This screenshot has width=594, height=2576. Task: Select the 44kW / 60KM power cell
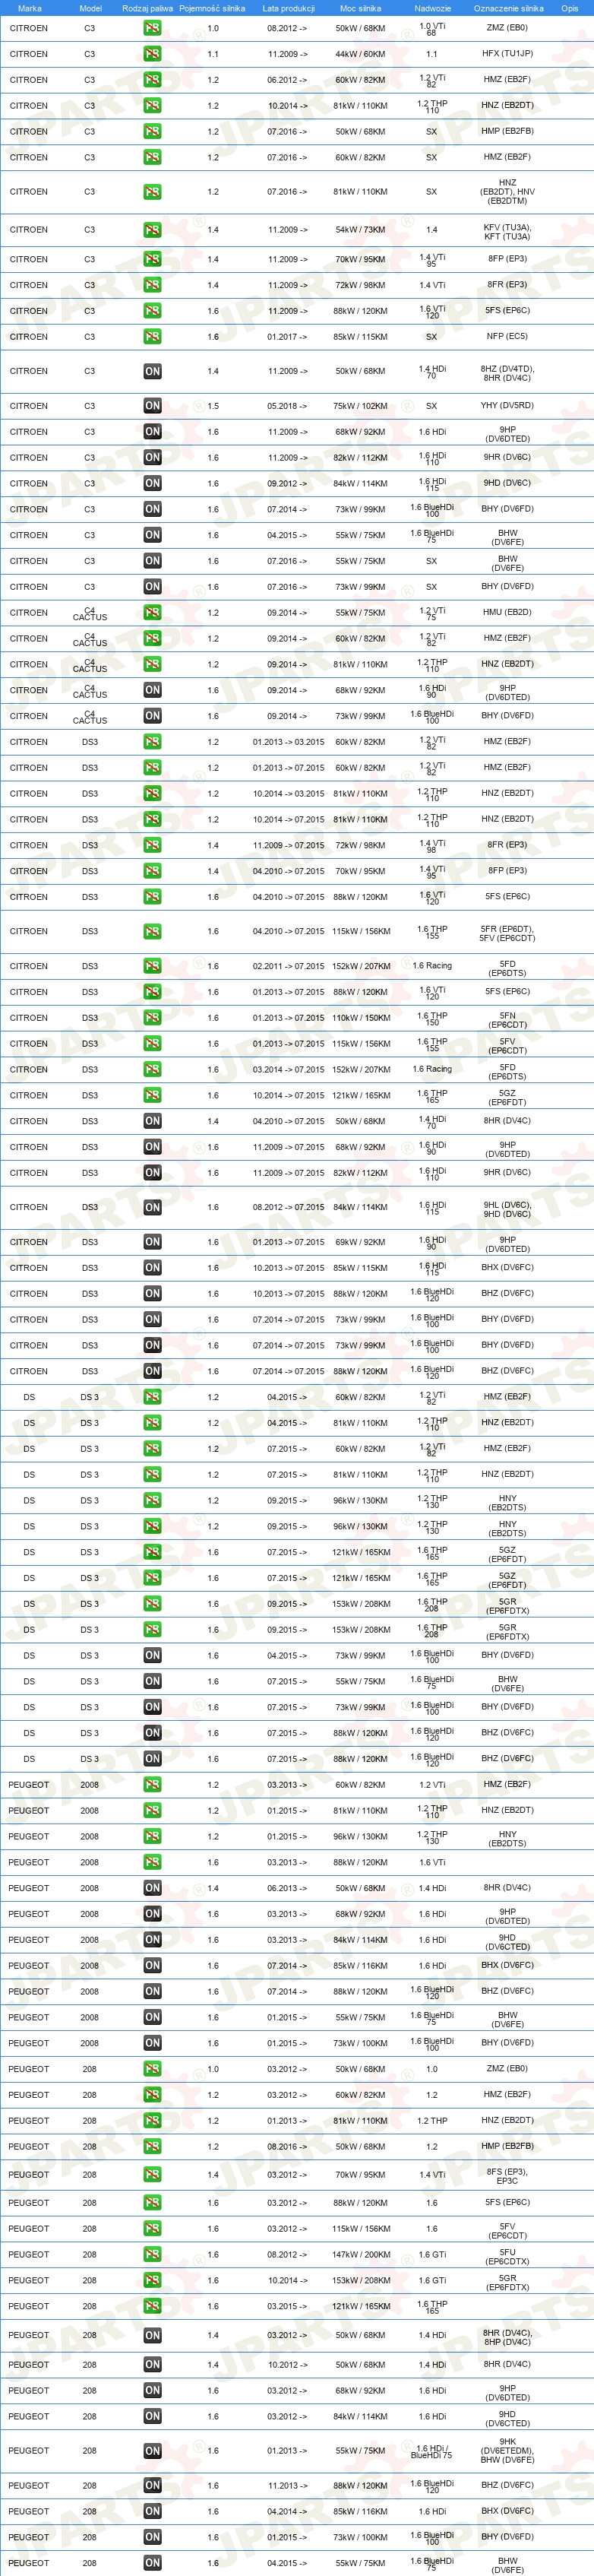(x=360, y=54)
